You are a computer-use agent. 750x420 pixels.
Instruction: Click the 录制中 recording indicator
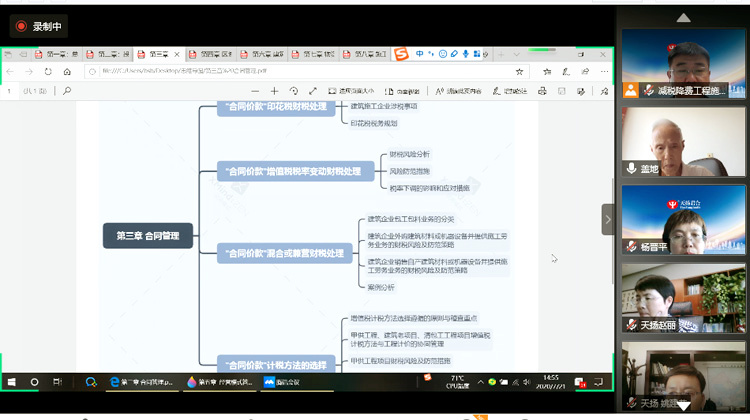coord(40,26)
